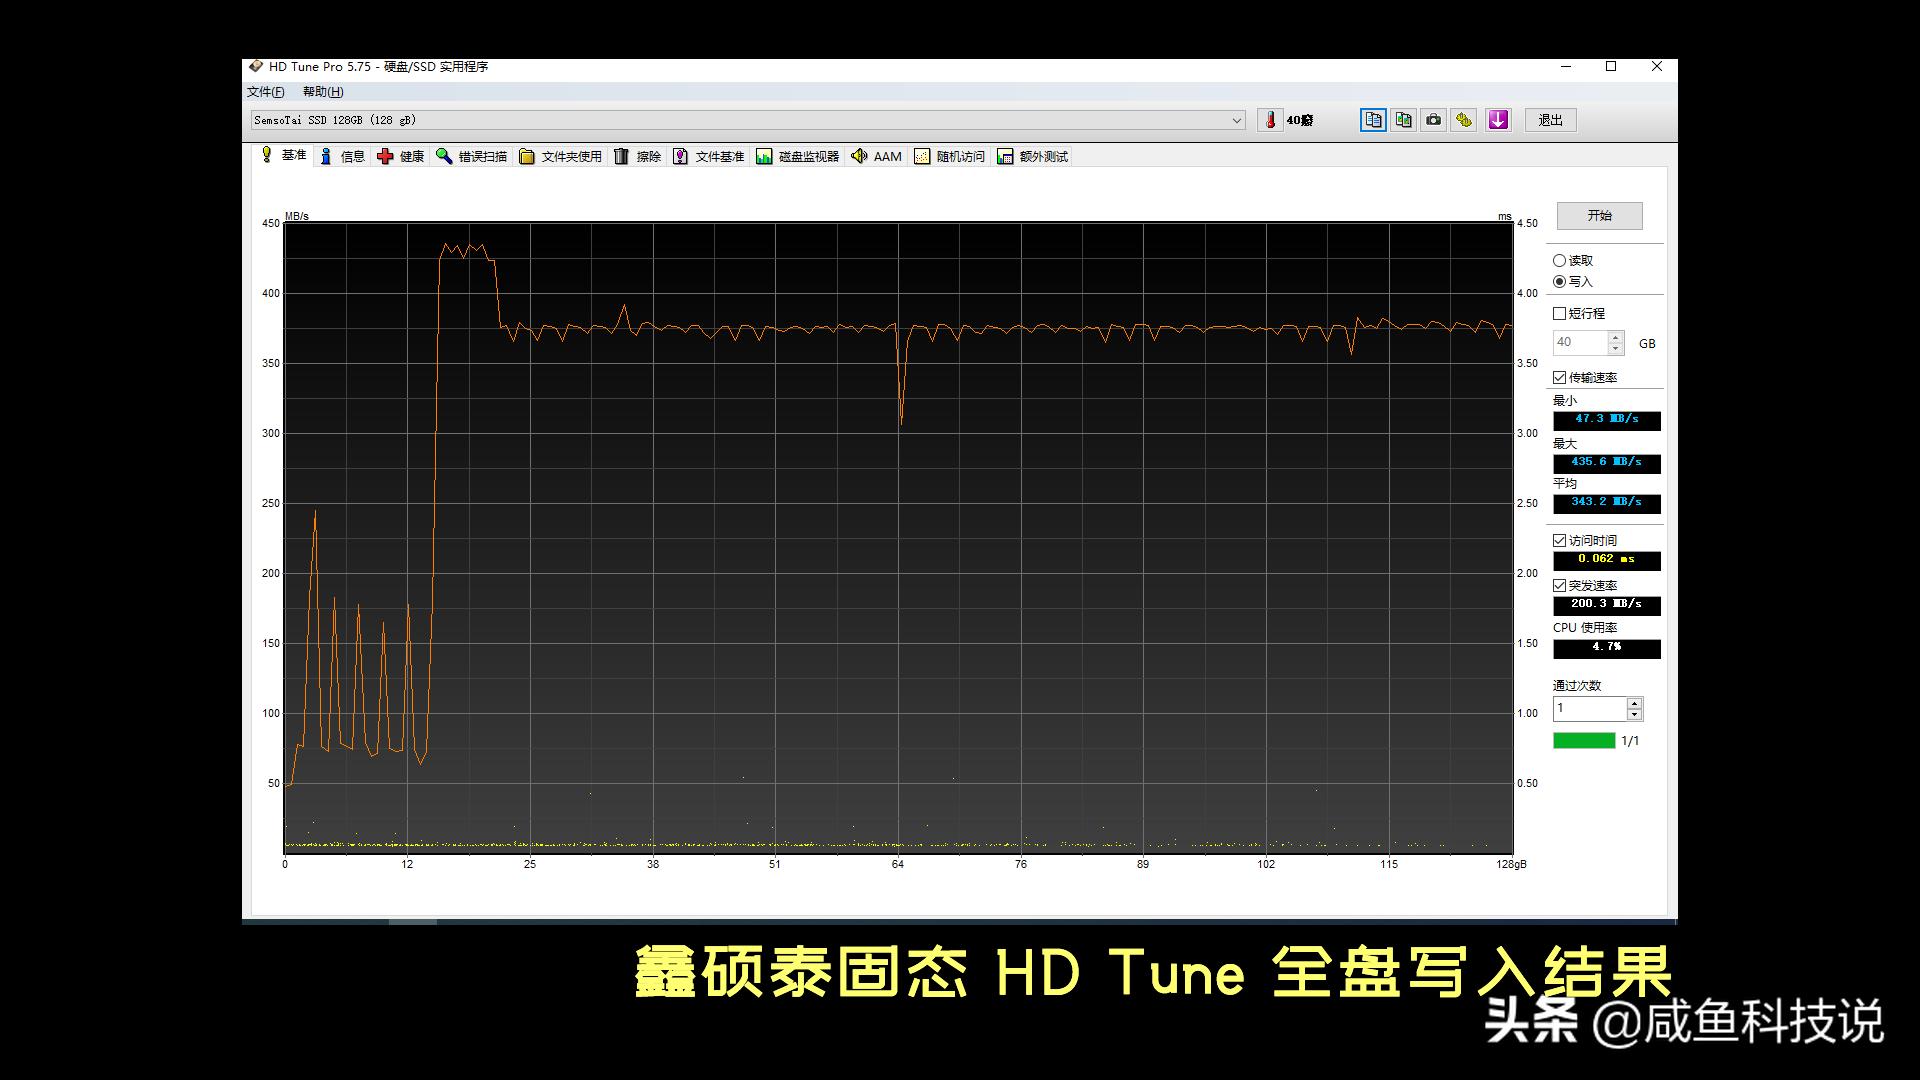1920x1080 pixels.
Task: Uncheck the 传输速率 transfer rate checkbox
Action: click(1560, 377)
